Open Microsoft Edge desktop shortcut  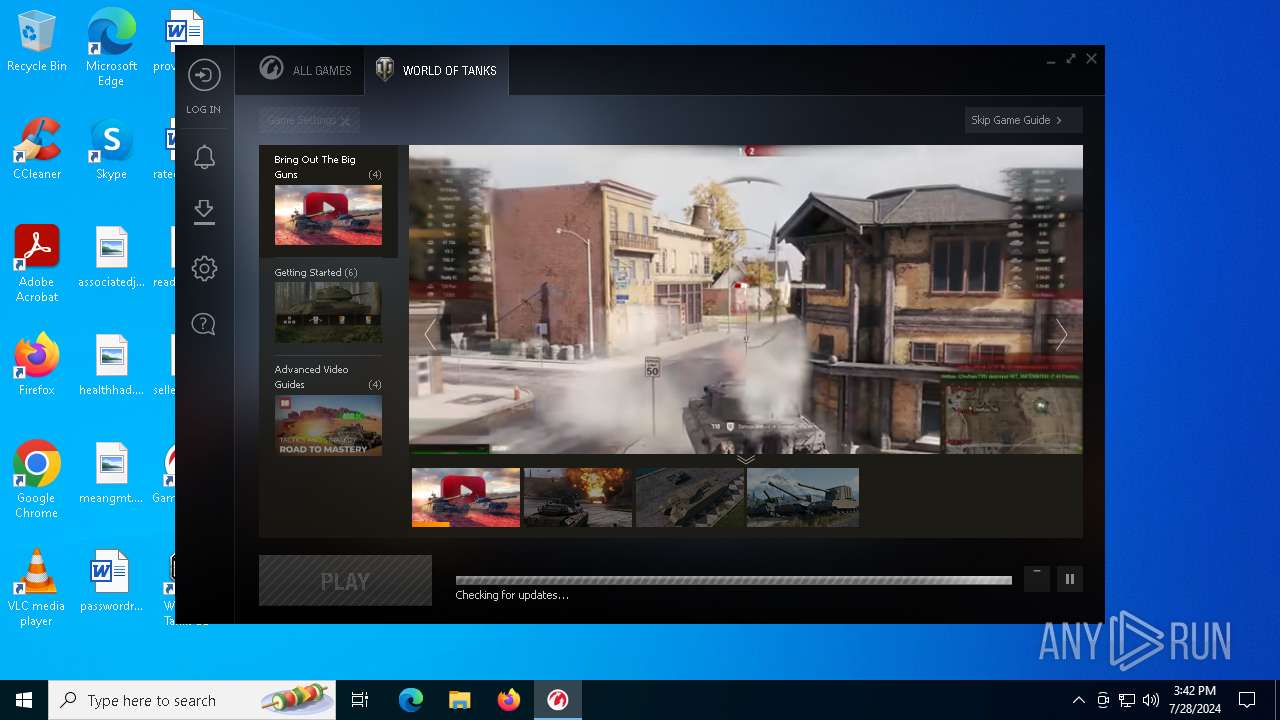tap(111, 47)
